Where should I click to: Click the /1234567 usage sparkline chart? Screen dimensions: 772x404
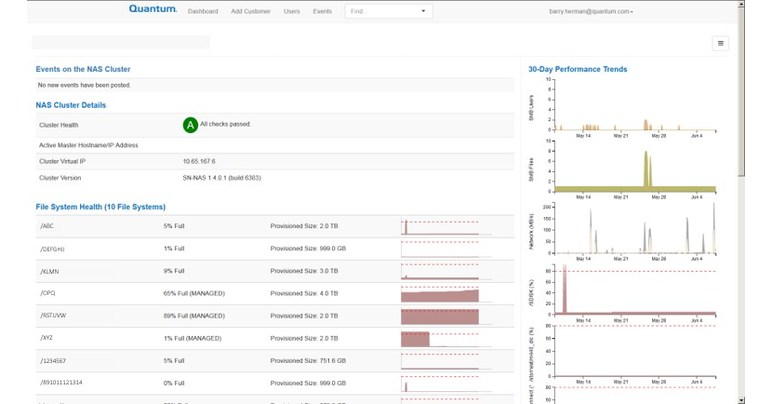(x=439, y=361)
